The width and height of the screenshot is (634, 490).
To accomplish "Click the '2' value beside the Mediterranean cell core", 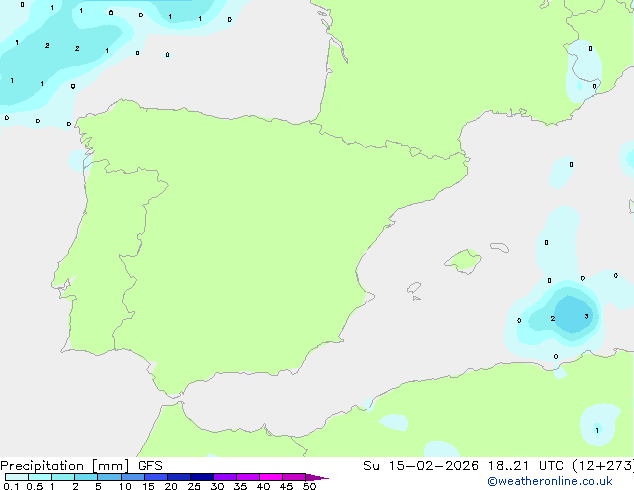I will coord(553,319).
